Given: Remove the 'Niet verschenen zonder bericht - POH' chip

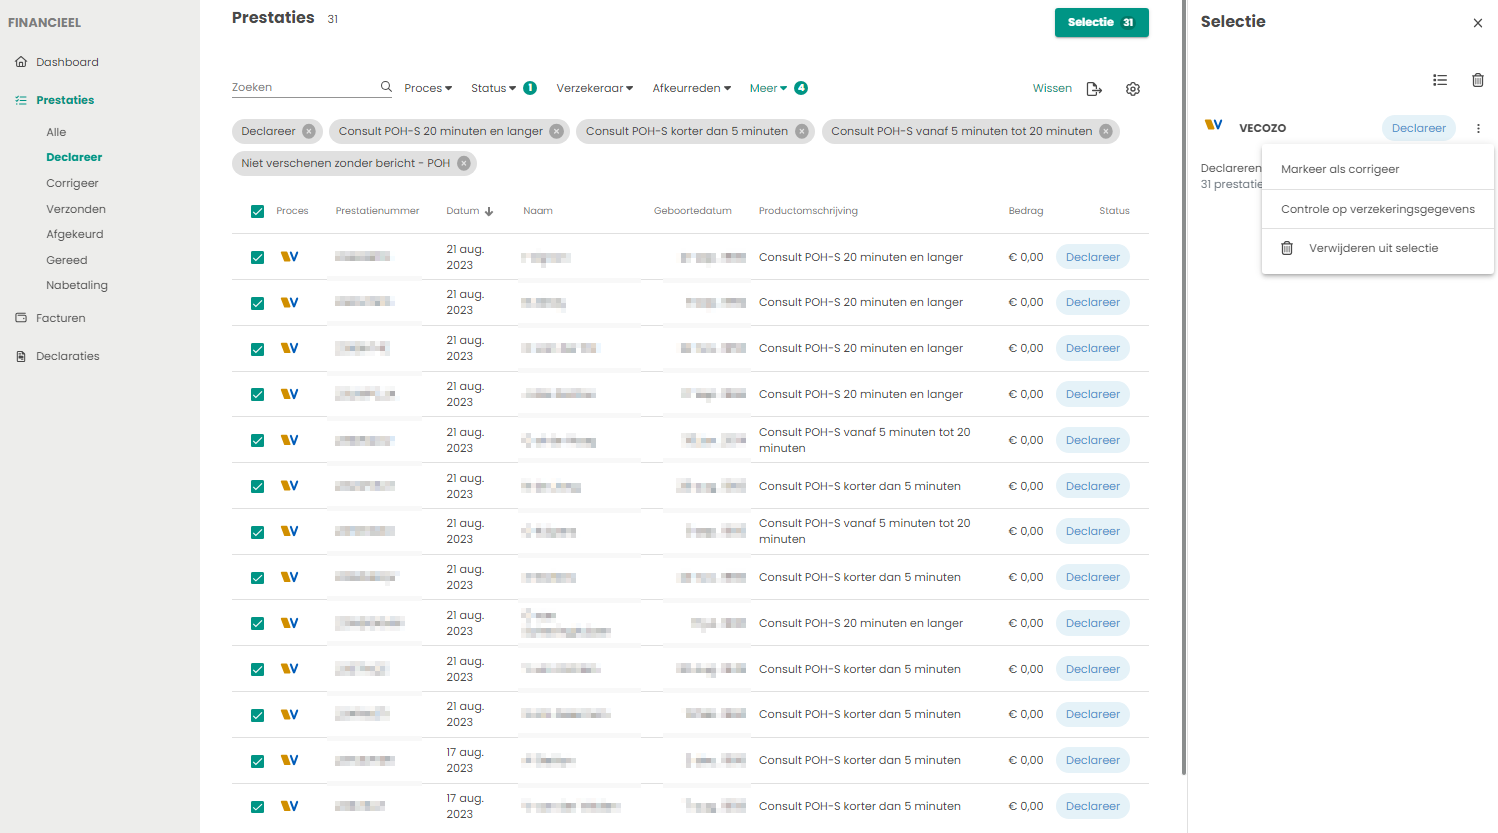Looking at the screenshot, I should coord(464,163).
